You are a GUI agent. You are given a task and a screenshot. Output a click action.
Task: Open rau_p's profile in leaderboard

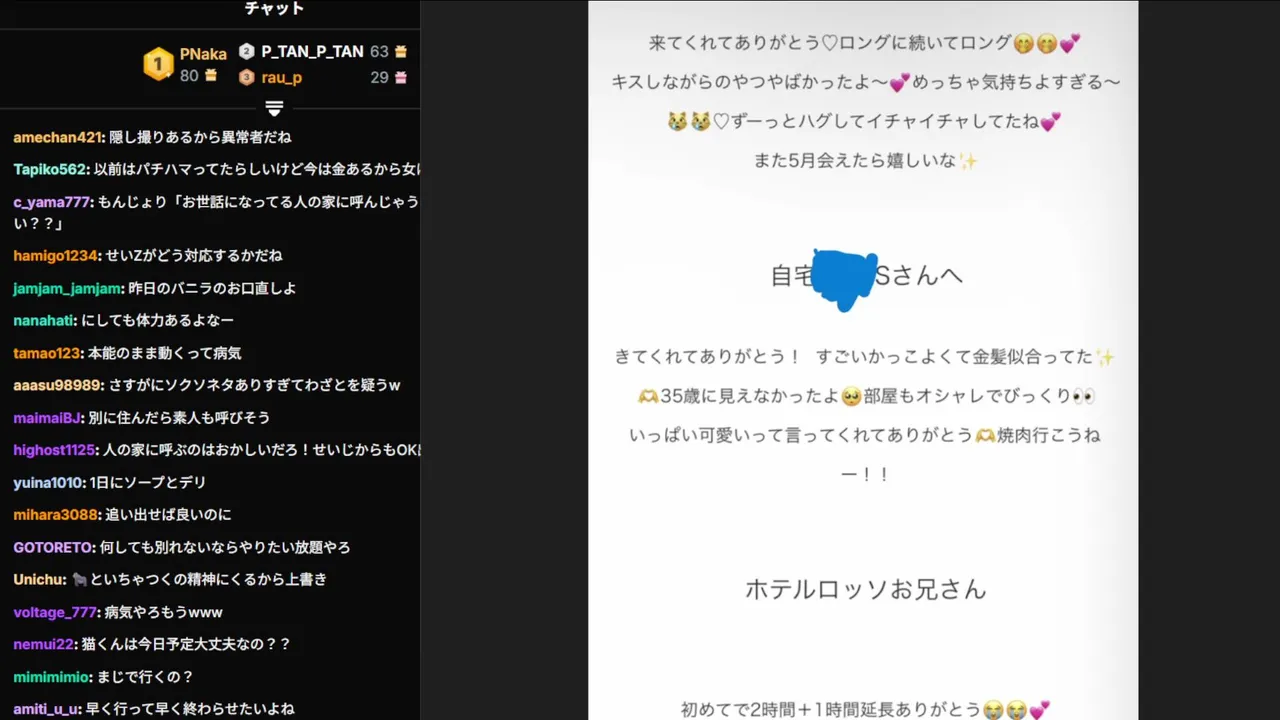[x=281, y=77]
